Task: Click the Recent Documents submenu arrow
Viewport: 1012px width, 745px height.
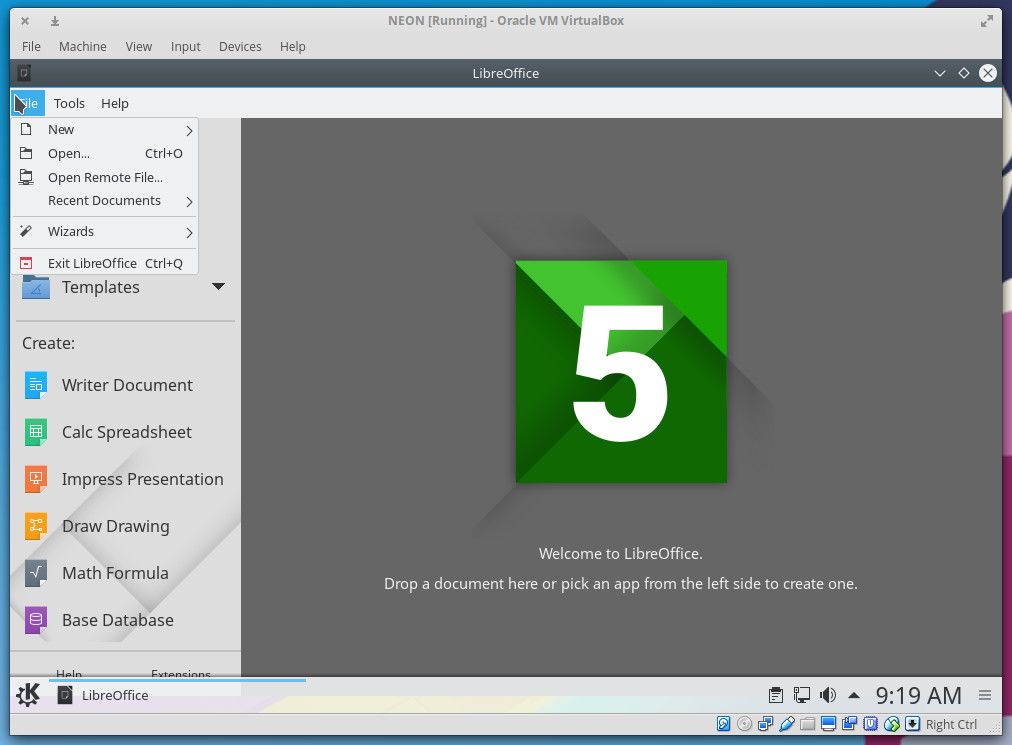Action: click(189, 201)
